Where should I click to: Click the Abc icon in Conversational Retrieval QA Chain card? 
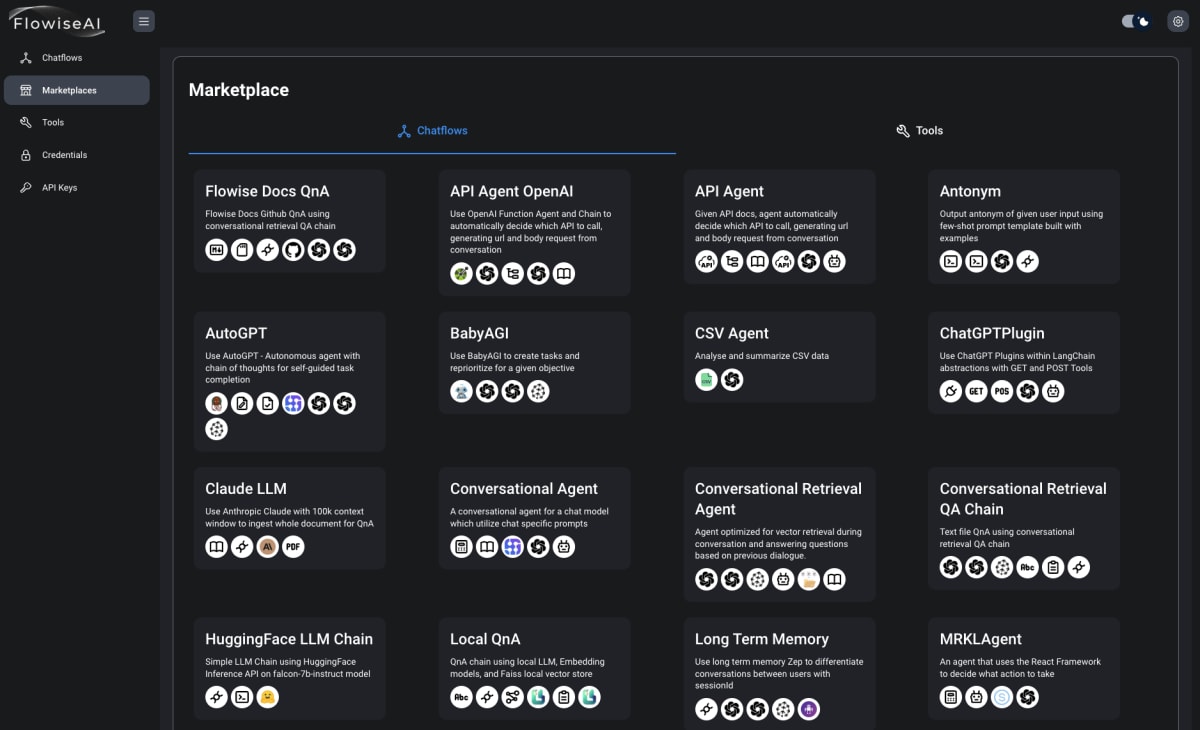tap(1027, 567)
